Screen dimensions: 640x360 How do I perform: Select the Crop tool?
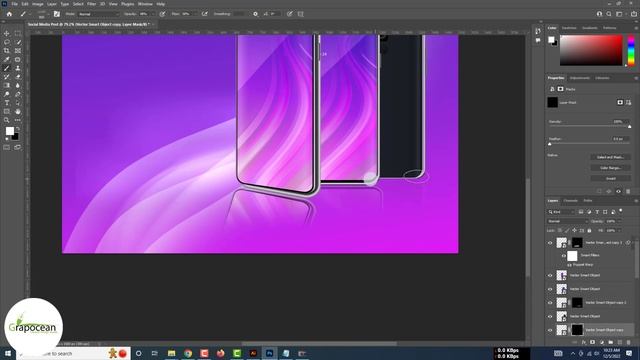(7, 51)
